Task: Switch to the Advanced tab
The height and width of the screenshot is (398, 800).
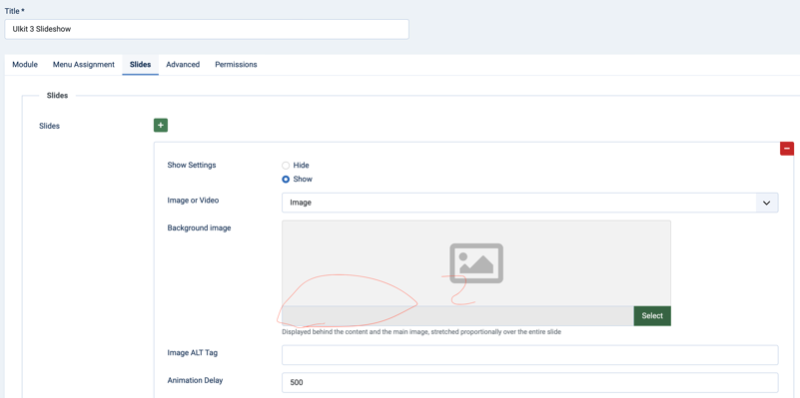Action: tap(183, 65)
